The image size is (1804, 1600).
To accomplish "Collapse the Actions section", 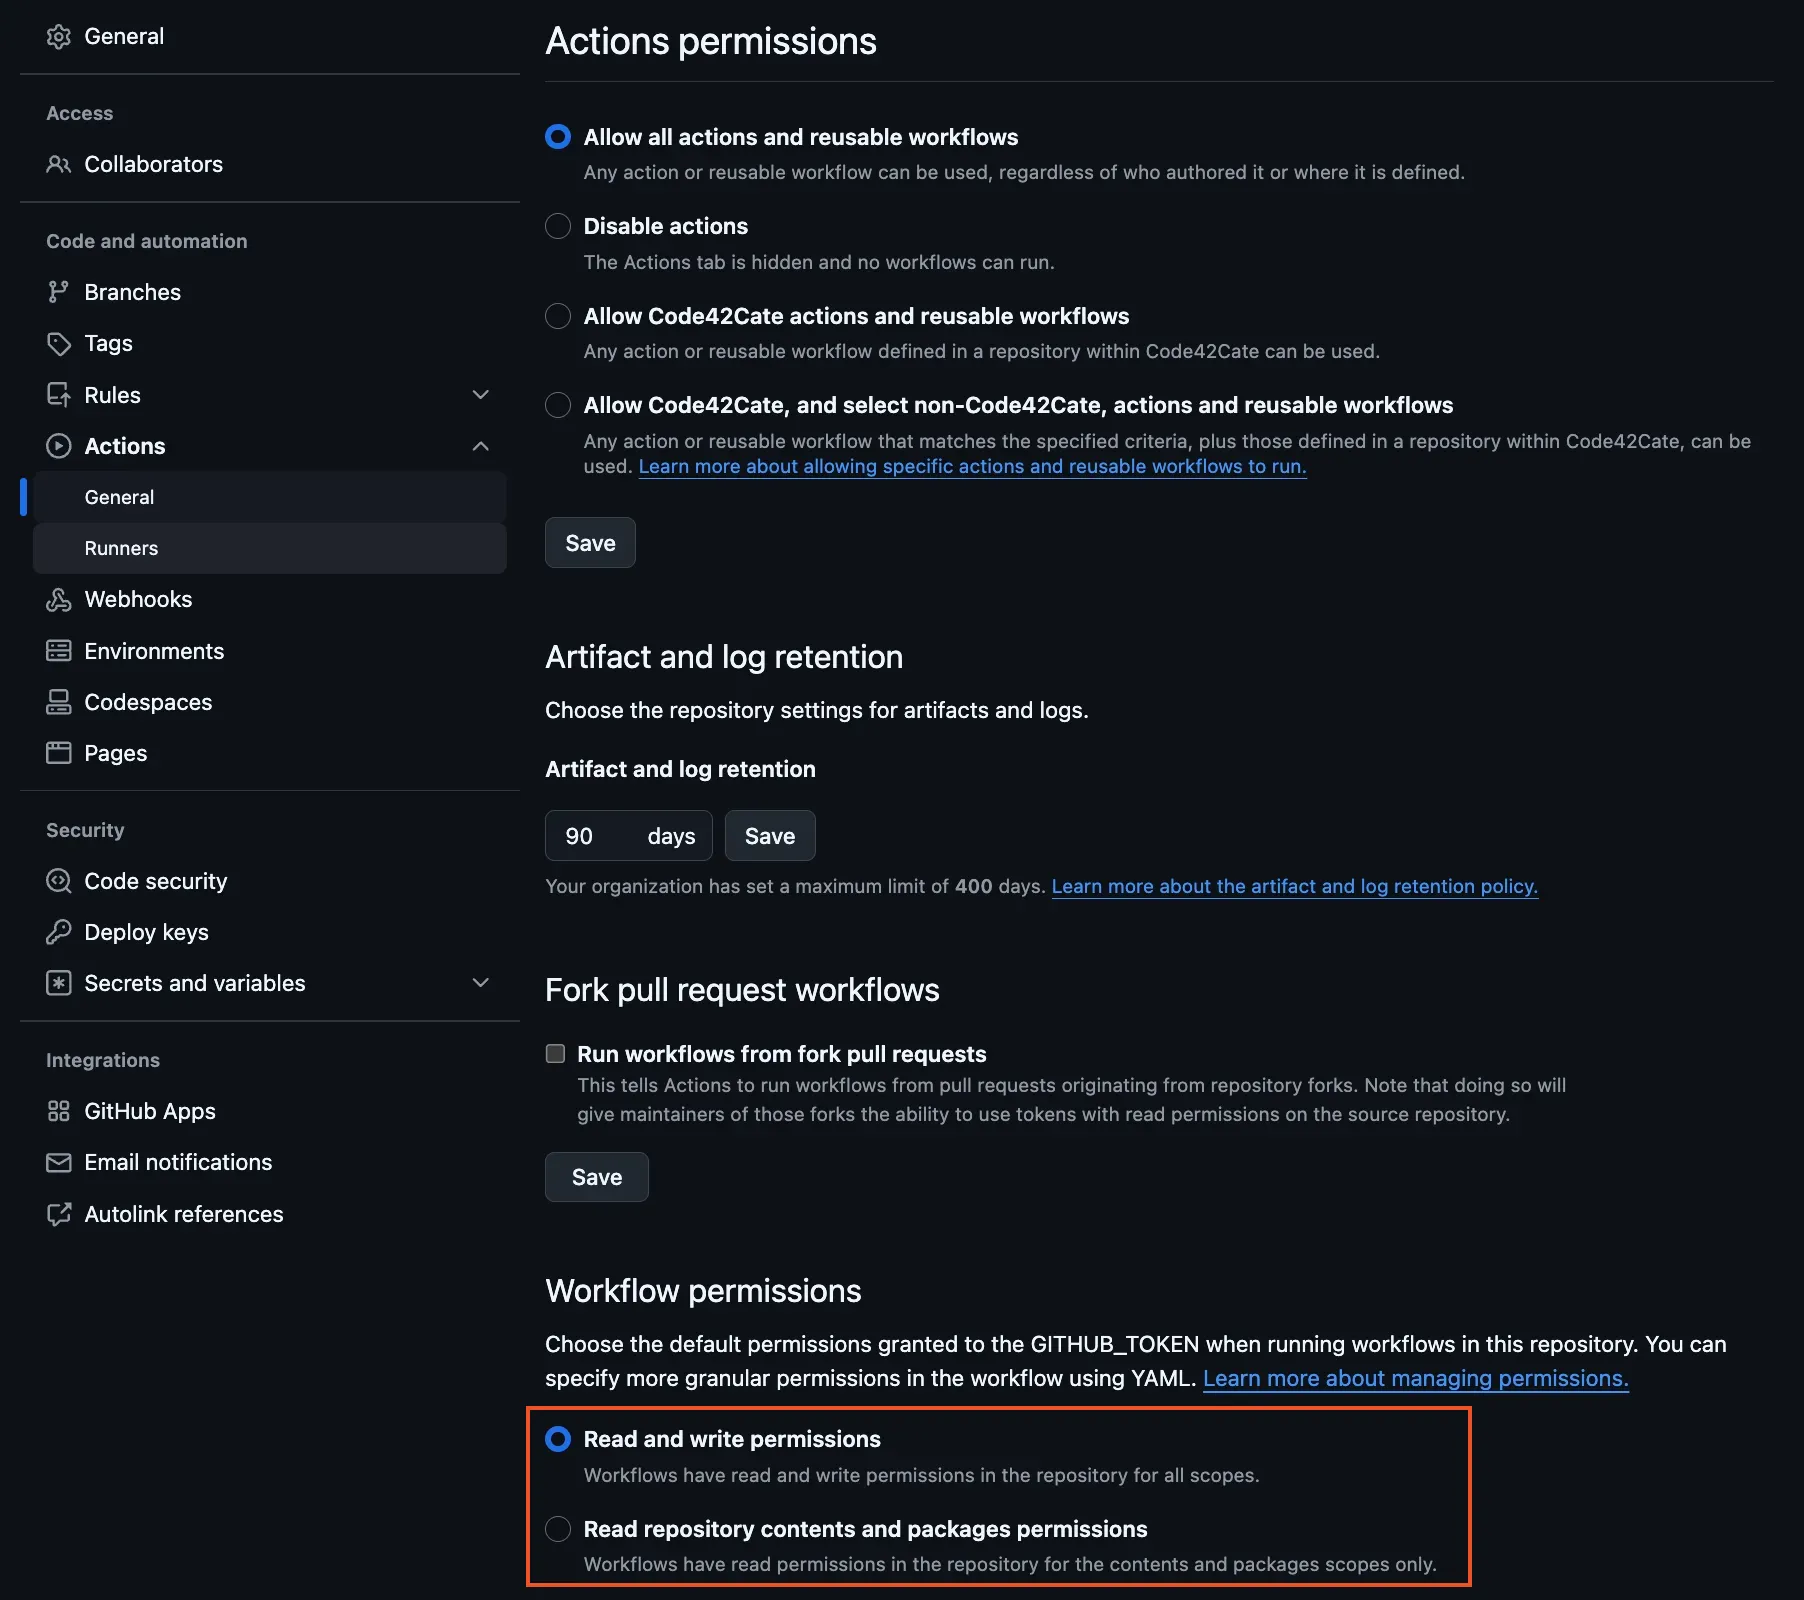I will click(481, 446).
